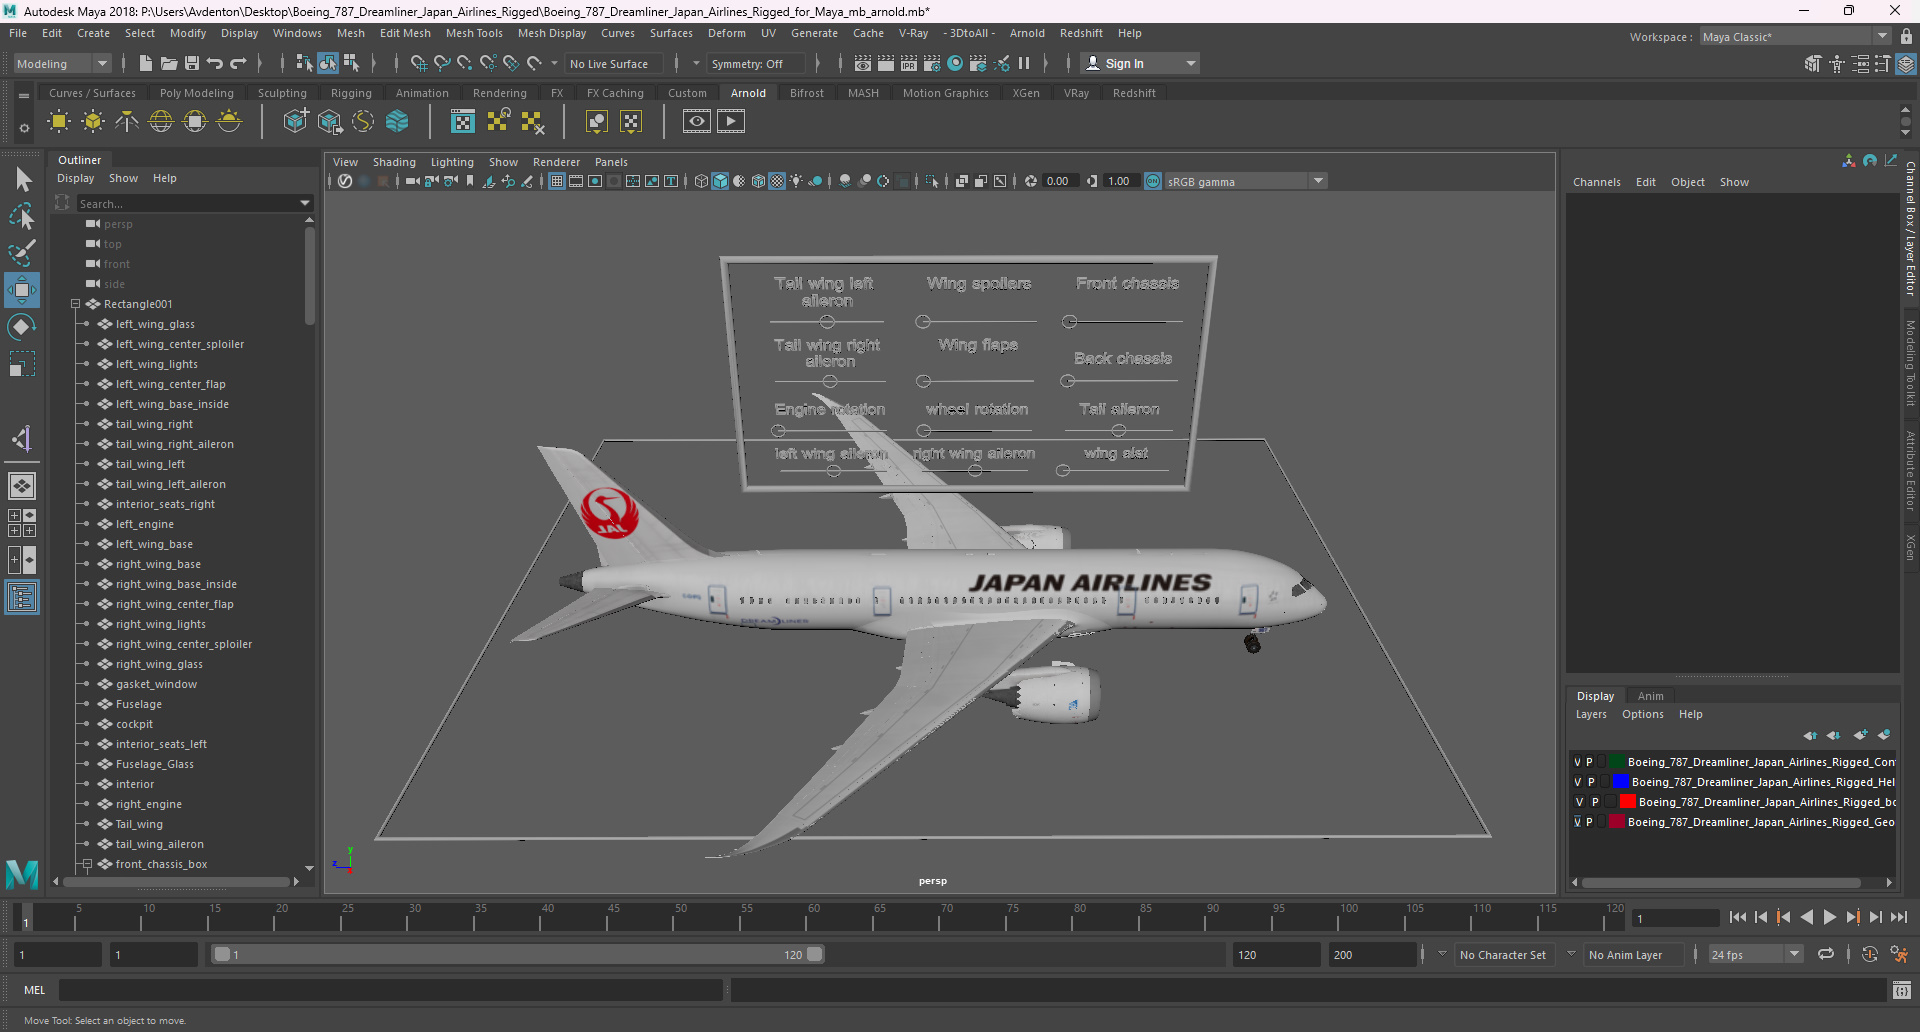Select the Rotate tool in the toolbox
Screen dimensions: 1920x1032
[22, 327]
